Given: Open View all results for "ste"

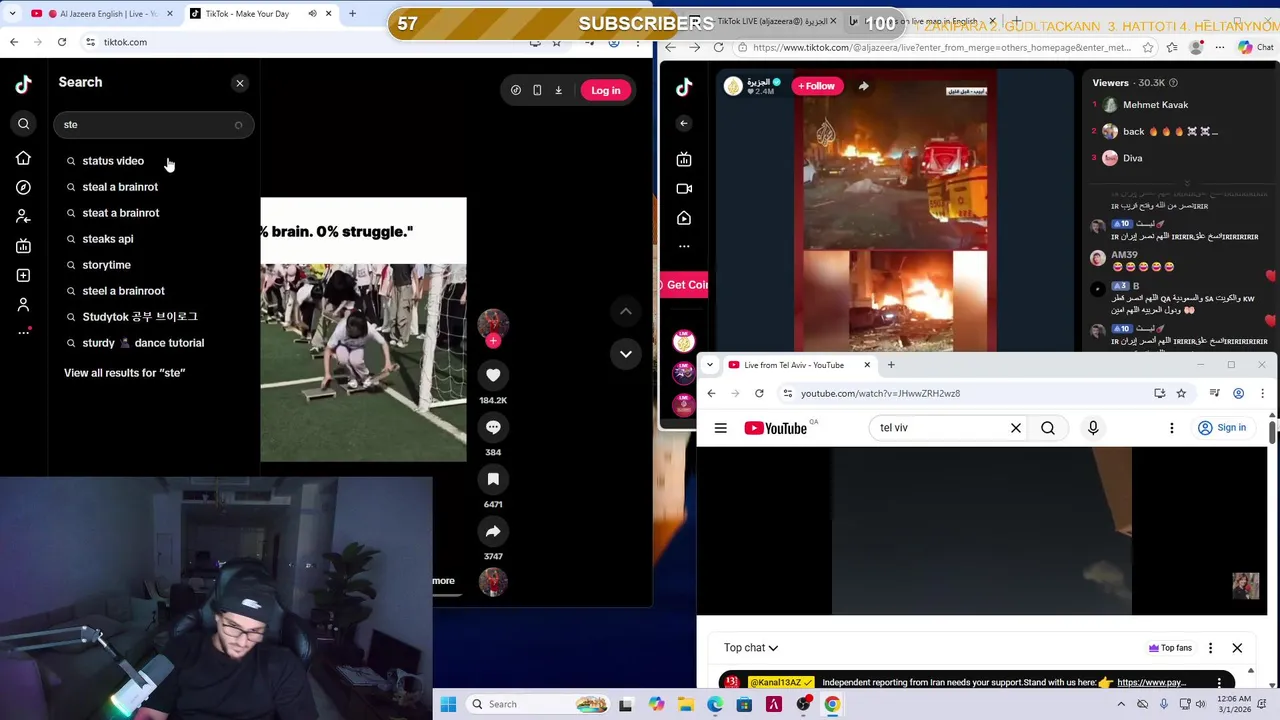Looking at the screenshot, I should 125,373.
